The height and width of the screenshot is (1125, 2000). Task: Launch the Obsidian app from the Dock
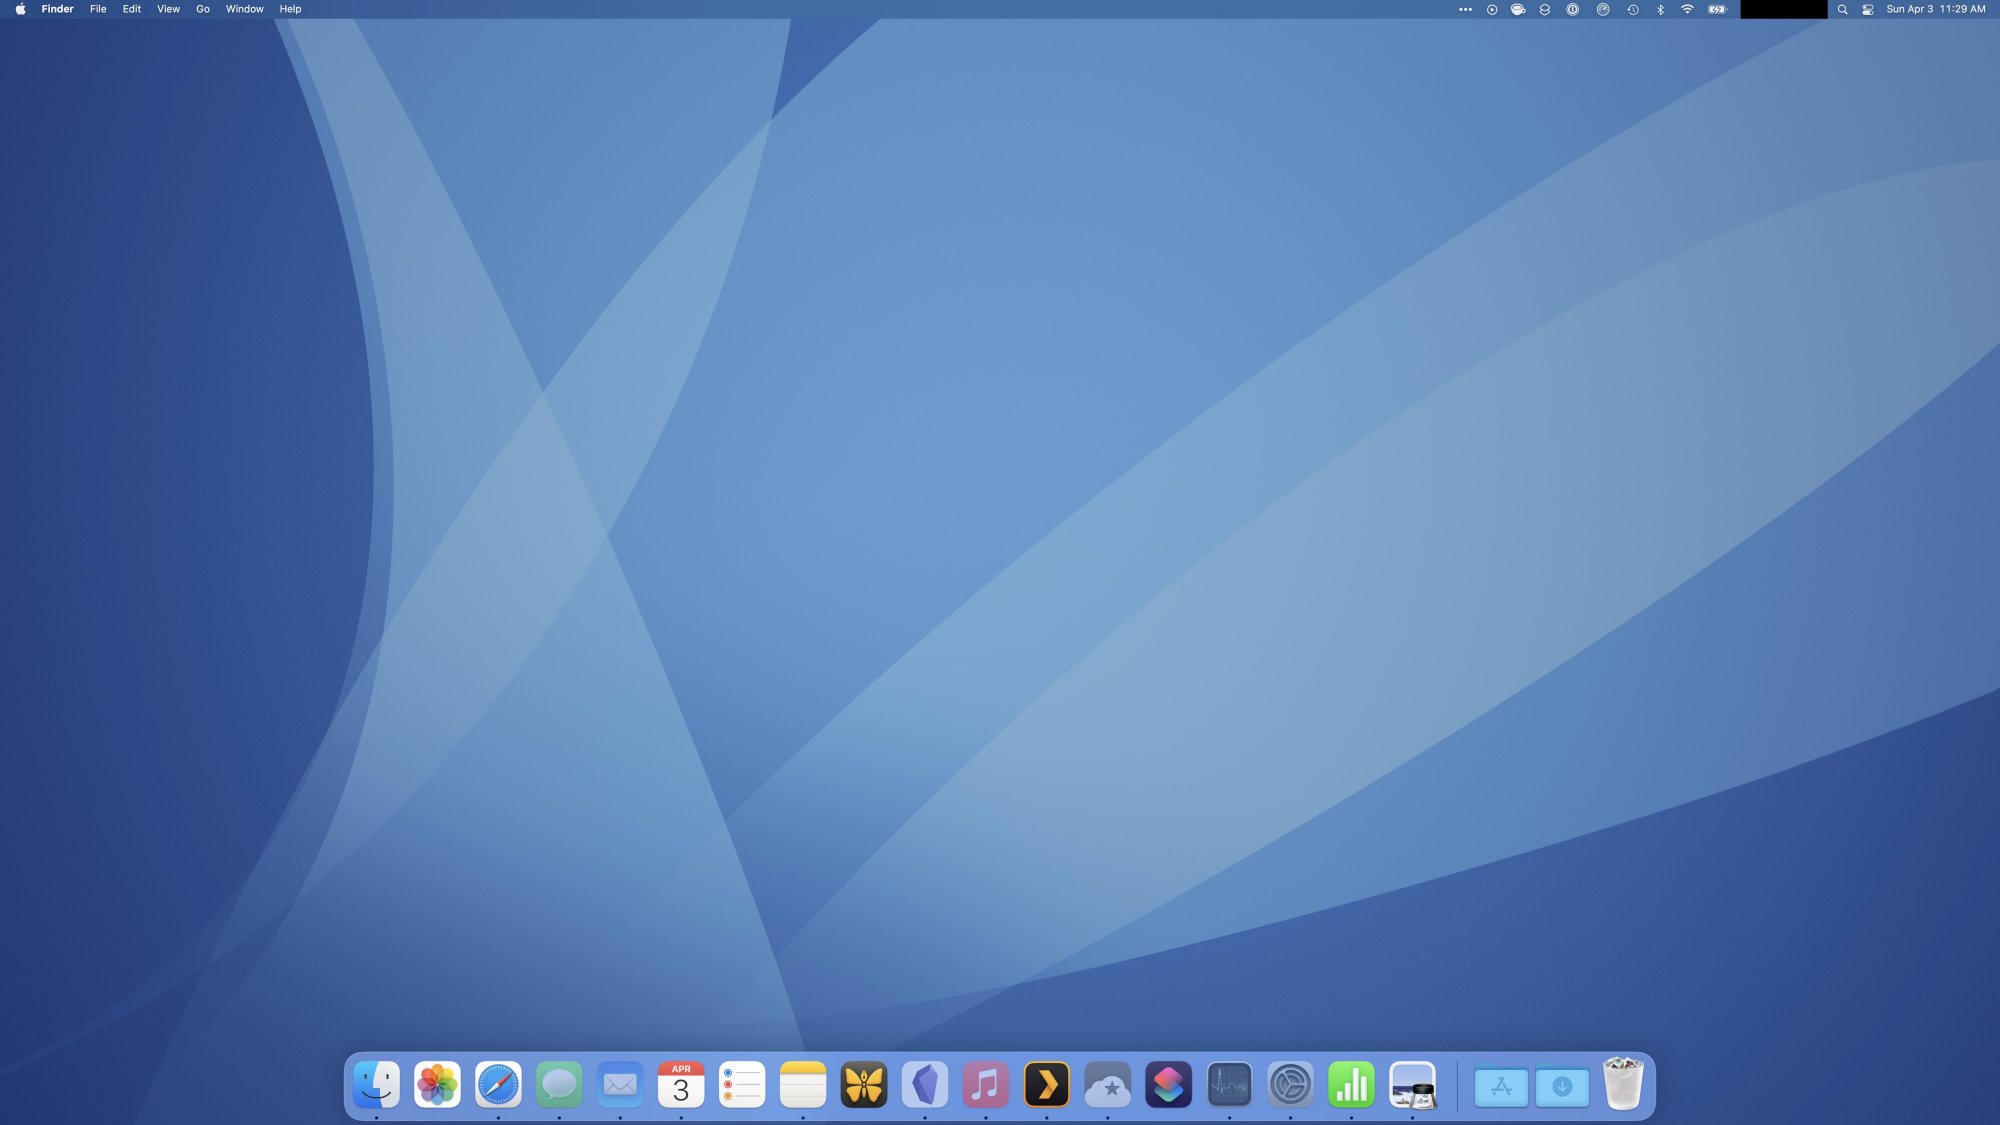[924, 1085]
